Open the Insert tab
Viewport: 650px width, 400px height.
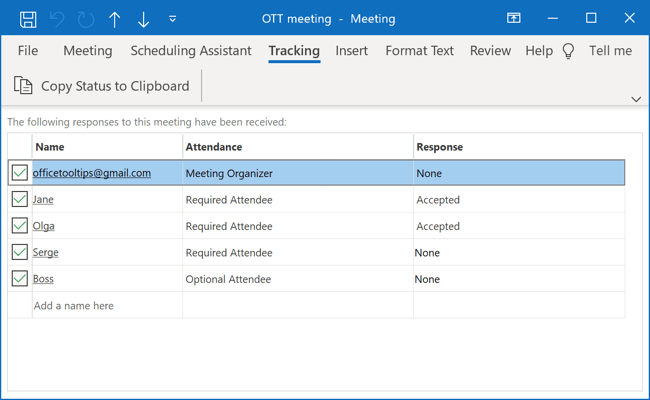pyautogui.click(x=352, y=51)
